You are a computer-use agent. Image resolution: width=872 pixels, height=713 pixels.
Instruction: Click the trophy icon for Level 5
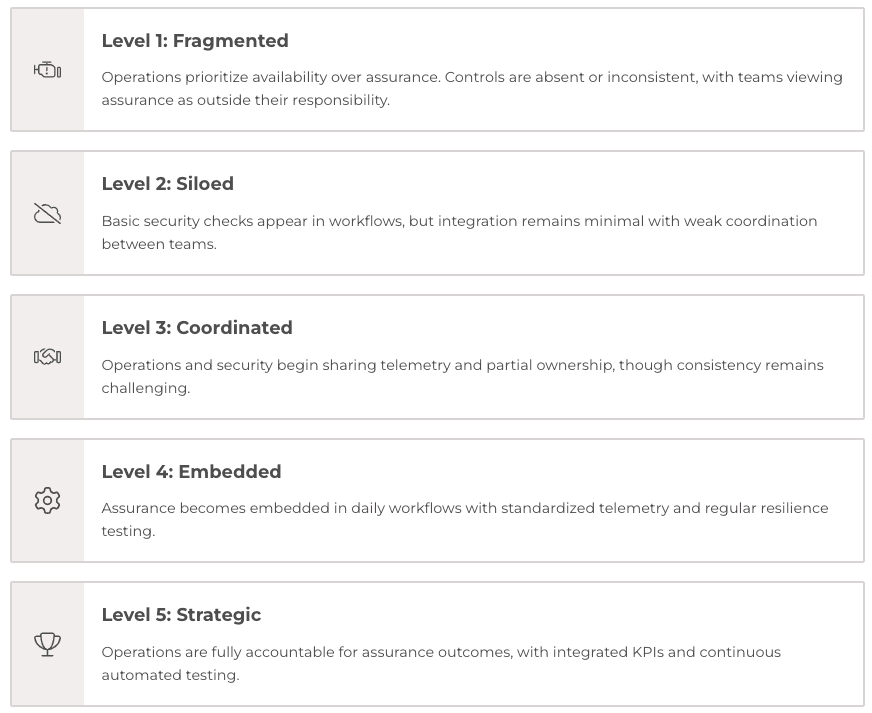tap(47, 644)
